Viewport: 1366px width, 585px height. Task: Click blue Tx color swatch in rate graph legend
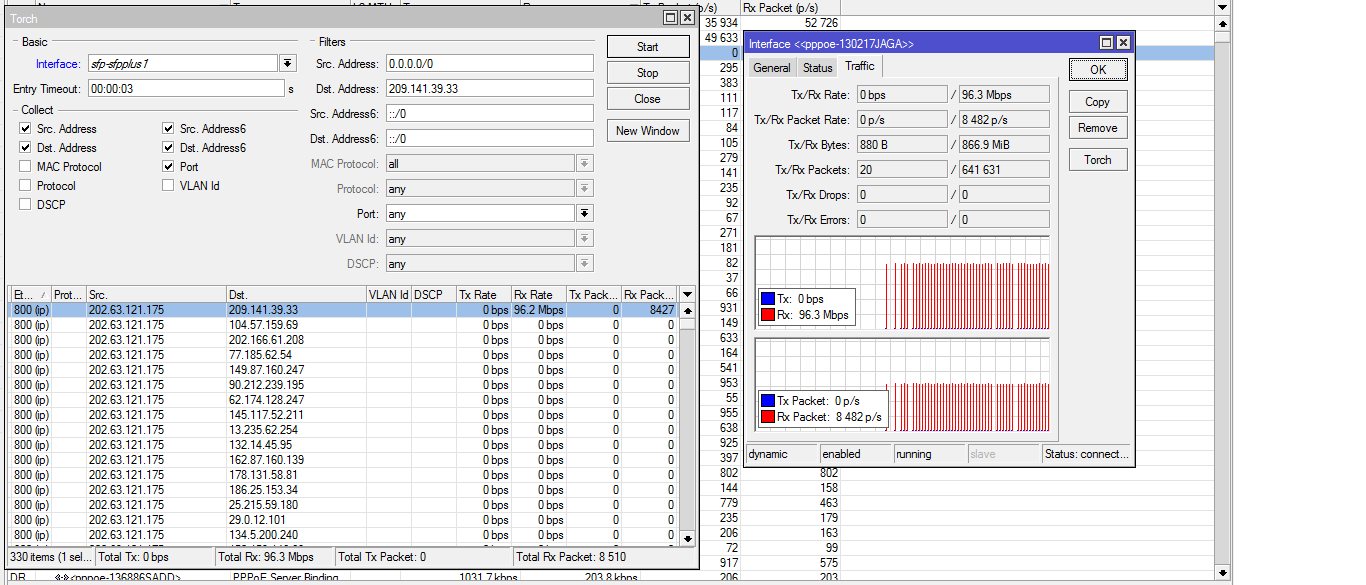[767, 299]
